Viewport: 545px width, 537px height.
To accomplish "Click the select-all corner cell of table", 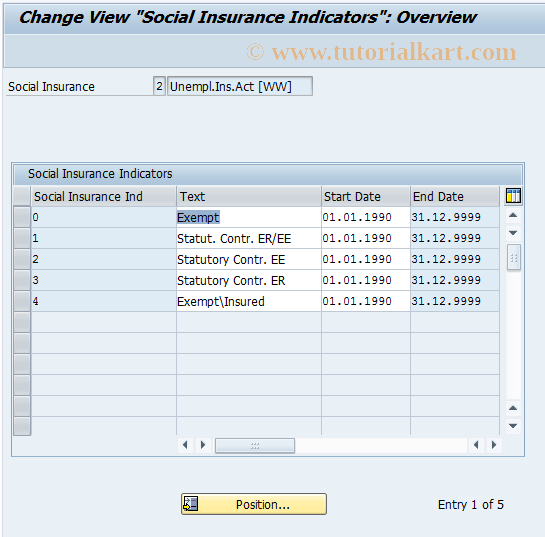I will coord(22,196).
